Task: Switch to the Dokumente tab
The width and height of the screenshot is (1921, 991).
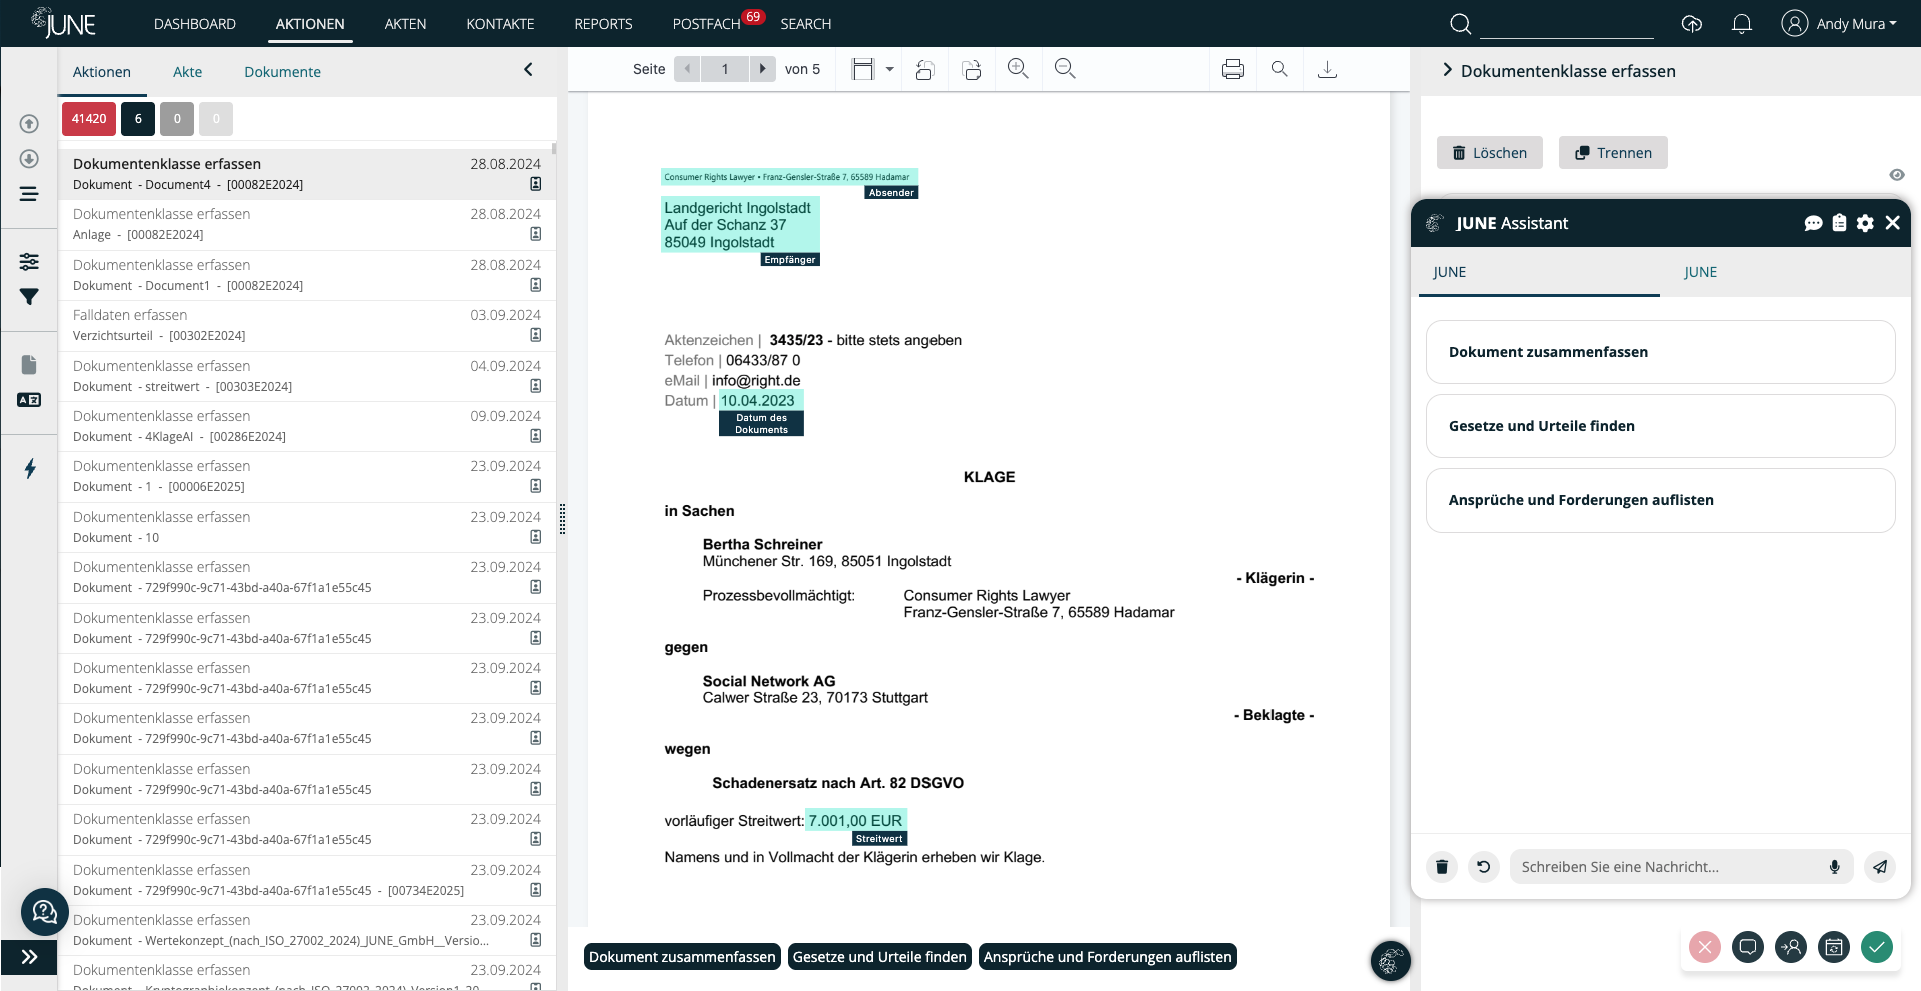Action: pyautogui.click(x=282, y=72)
